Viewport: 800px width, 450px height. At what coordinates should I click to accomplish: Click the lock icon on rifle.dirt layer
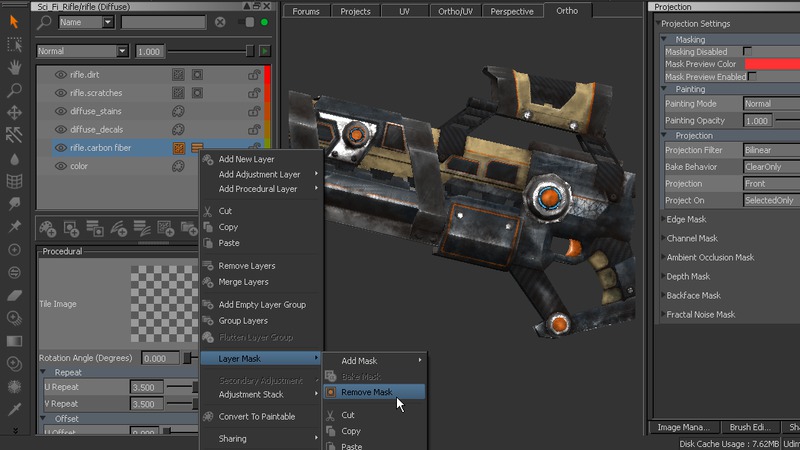(253, 75)
